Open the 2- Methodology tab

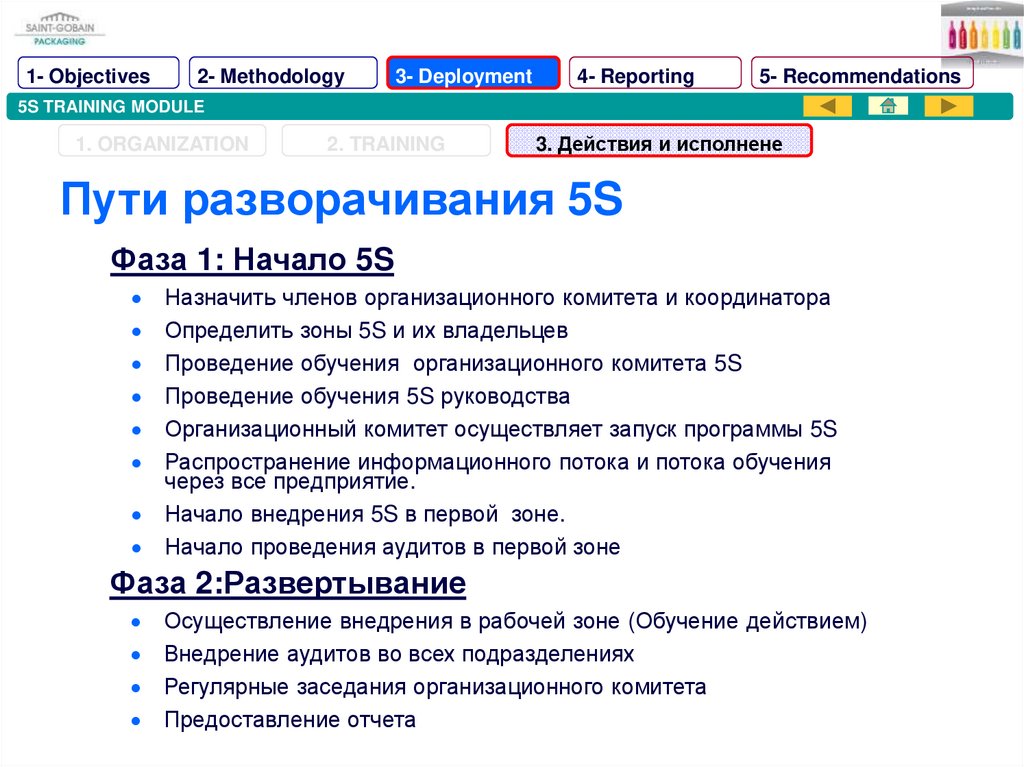tap(283, 76)
